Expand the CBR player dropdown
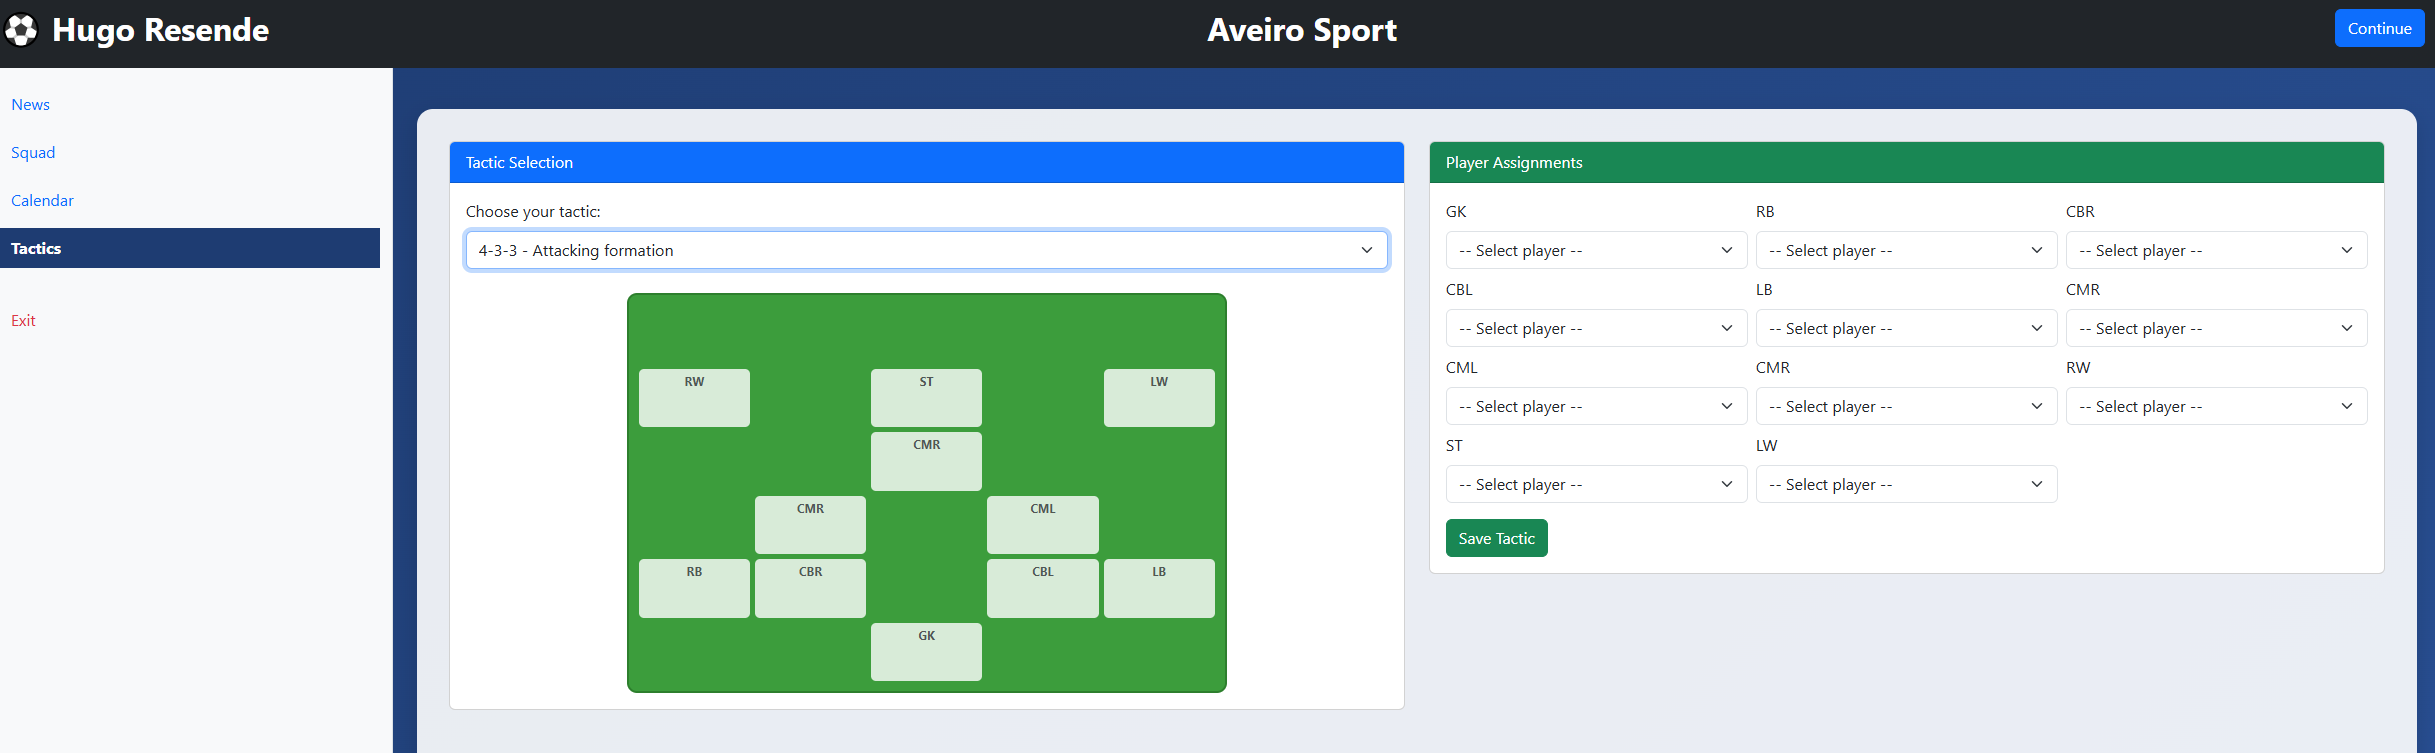The width and height of the screenshot is (2435, 753). coord(2215,250)
